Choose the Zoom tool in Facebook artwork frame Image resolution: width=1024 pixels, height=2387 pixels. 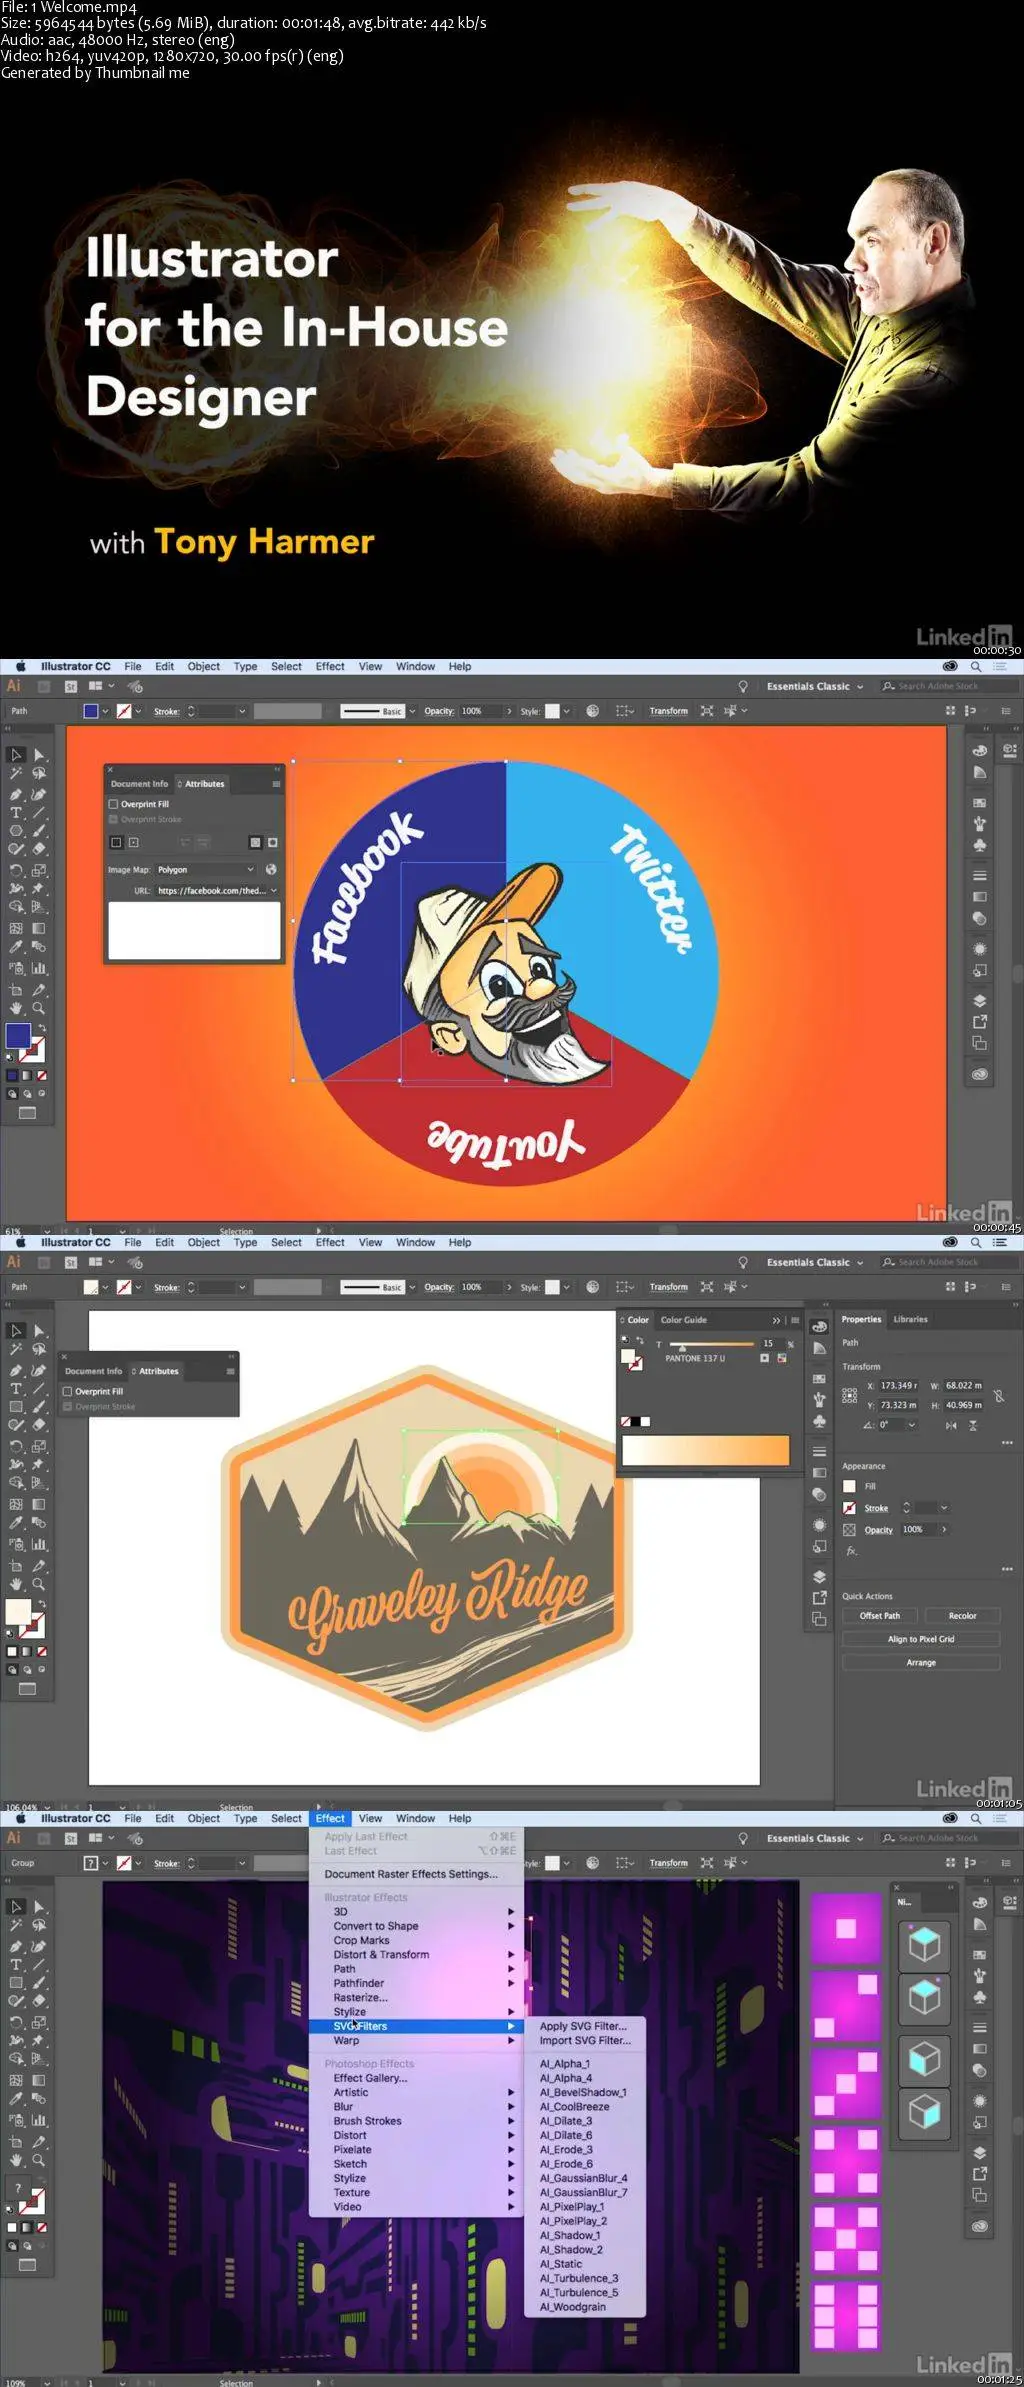click(38, 1008)
